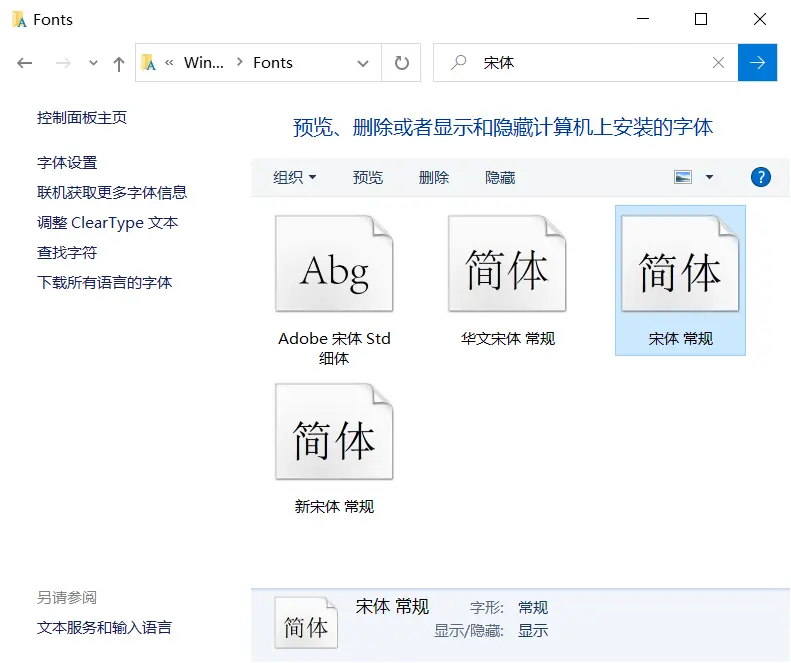Click the 新宋体 常规 file name
Viewport: 791px width, 663px height.
[334, 506]
